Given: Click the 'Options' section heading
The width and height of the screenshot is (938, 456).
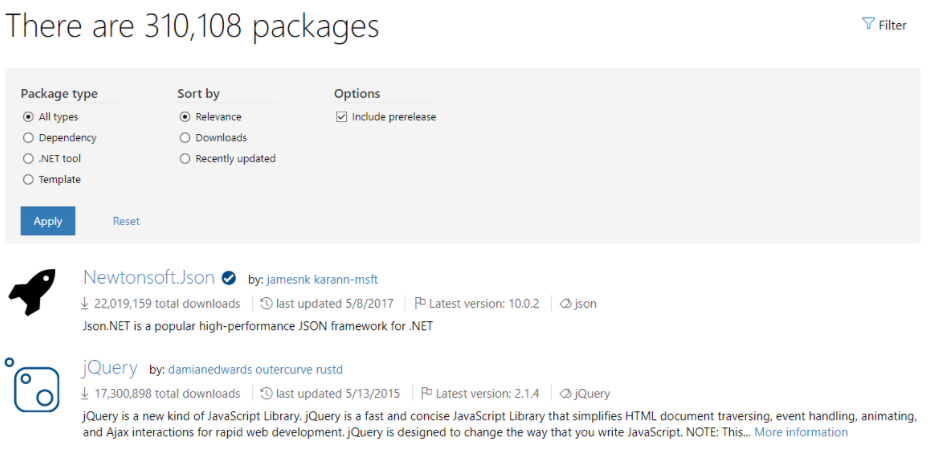Looking at the screenshot, I should (x=357, y=94).
